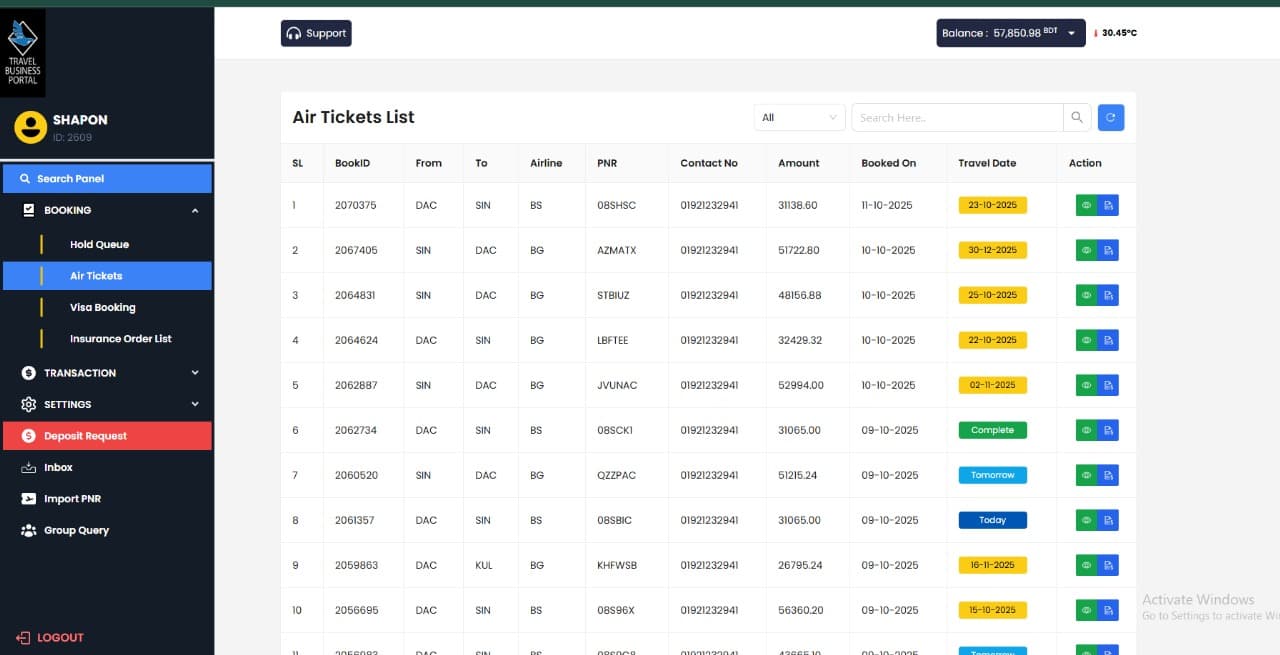The width and height of the screenshot is (1280, 655).
Task: Refresh the Air Tickets list
Action: [x=1110, y=117]
